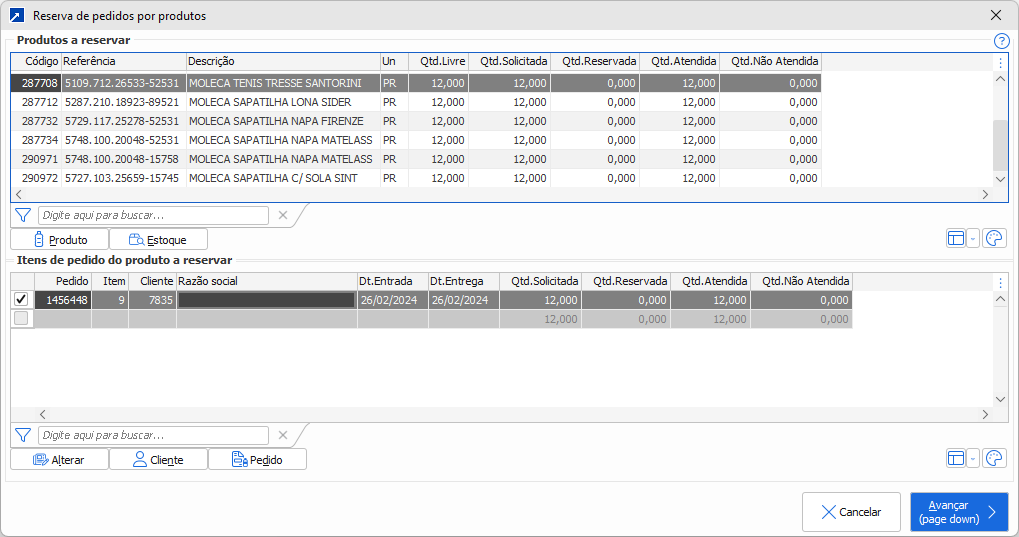
Task: Click client code 7835 cell
Action: [x=153, y=300]
